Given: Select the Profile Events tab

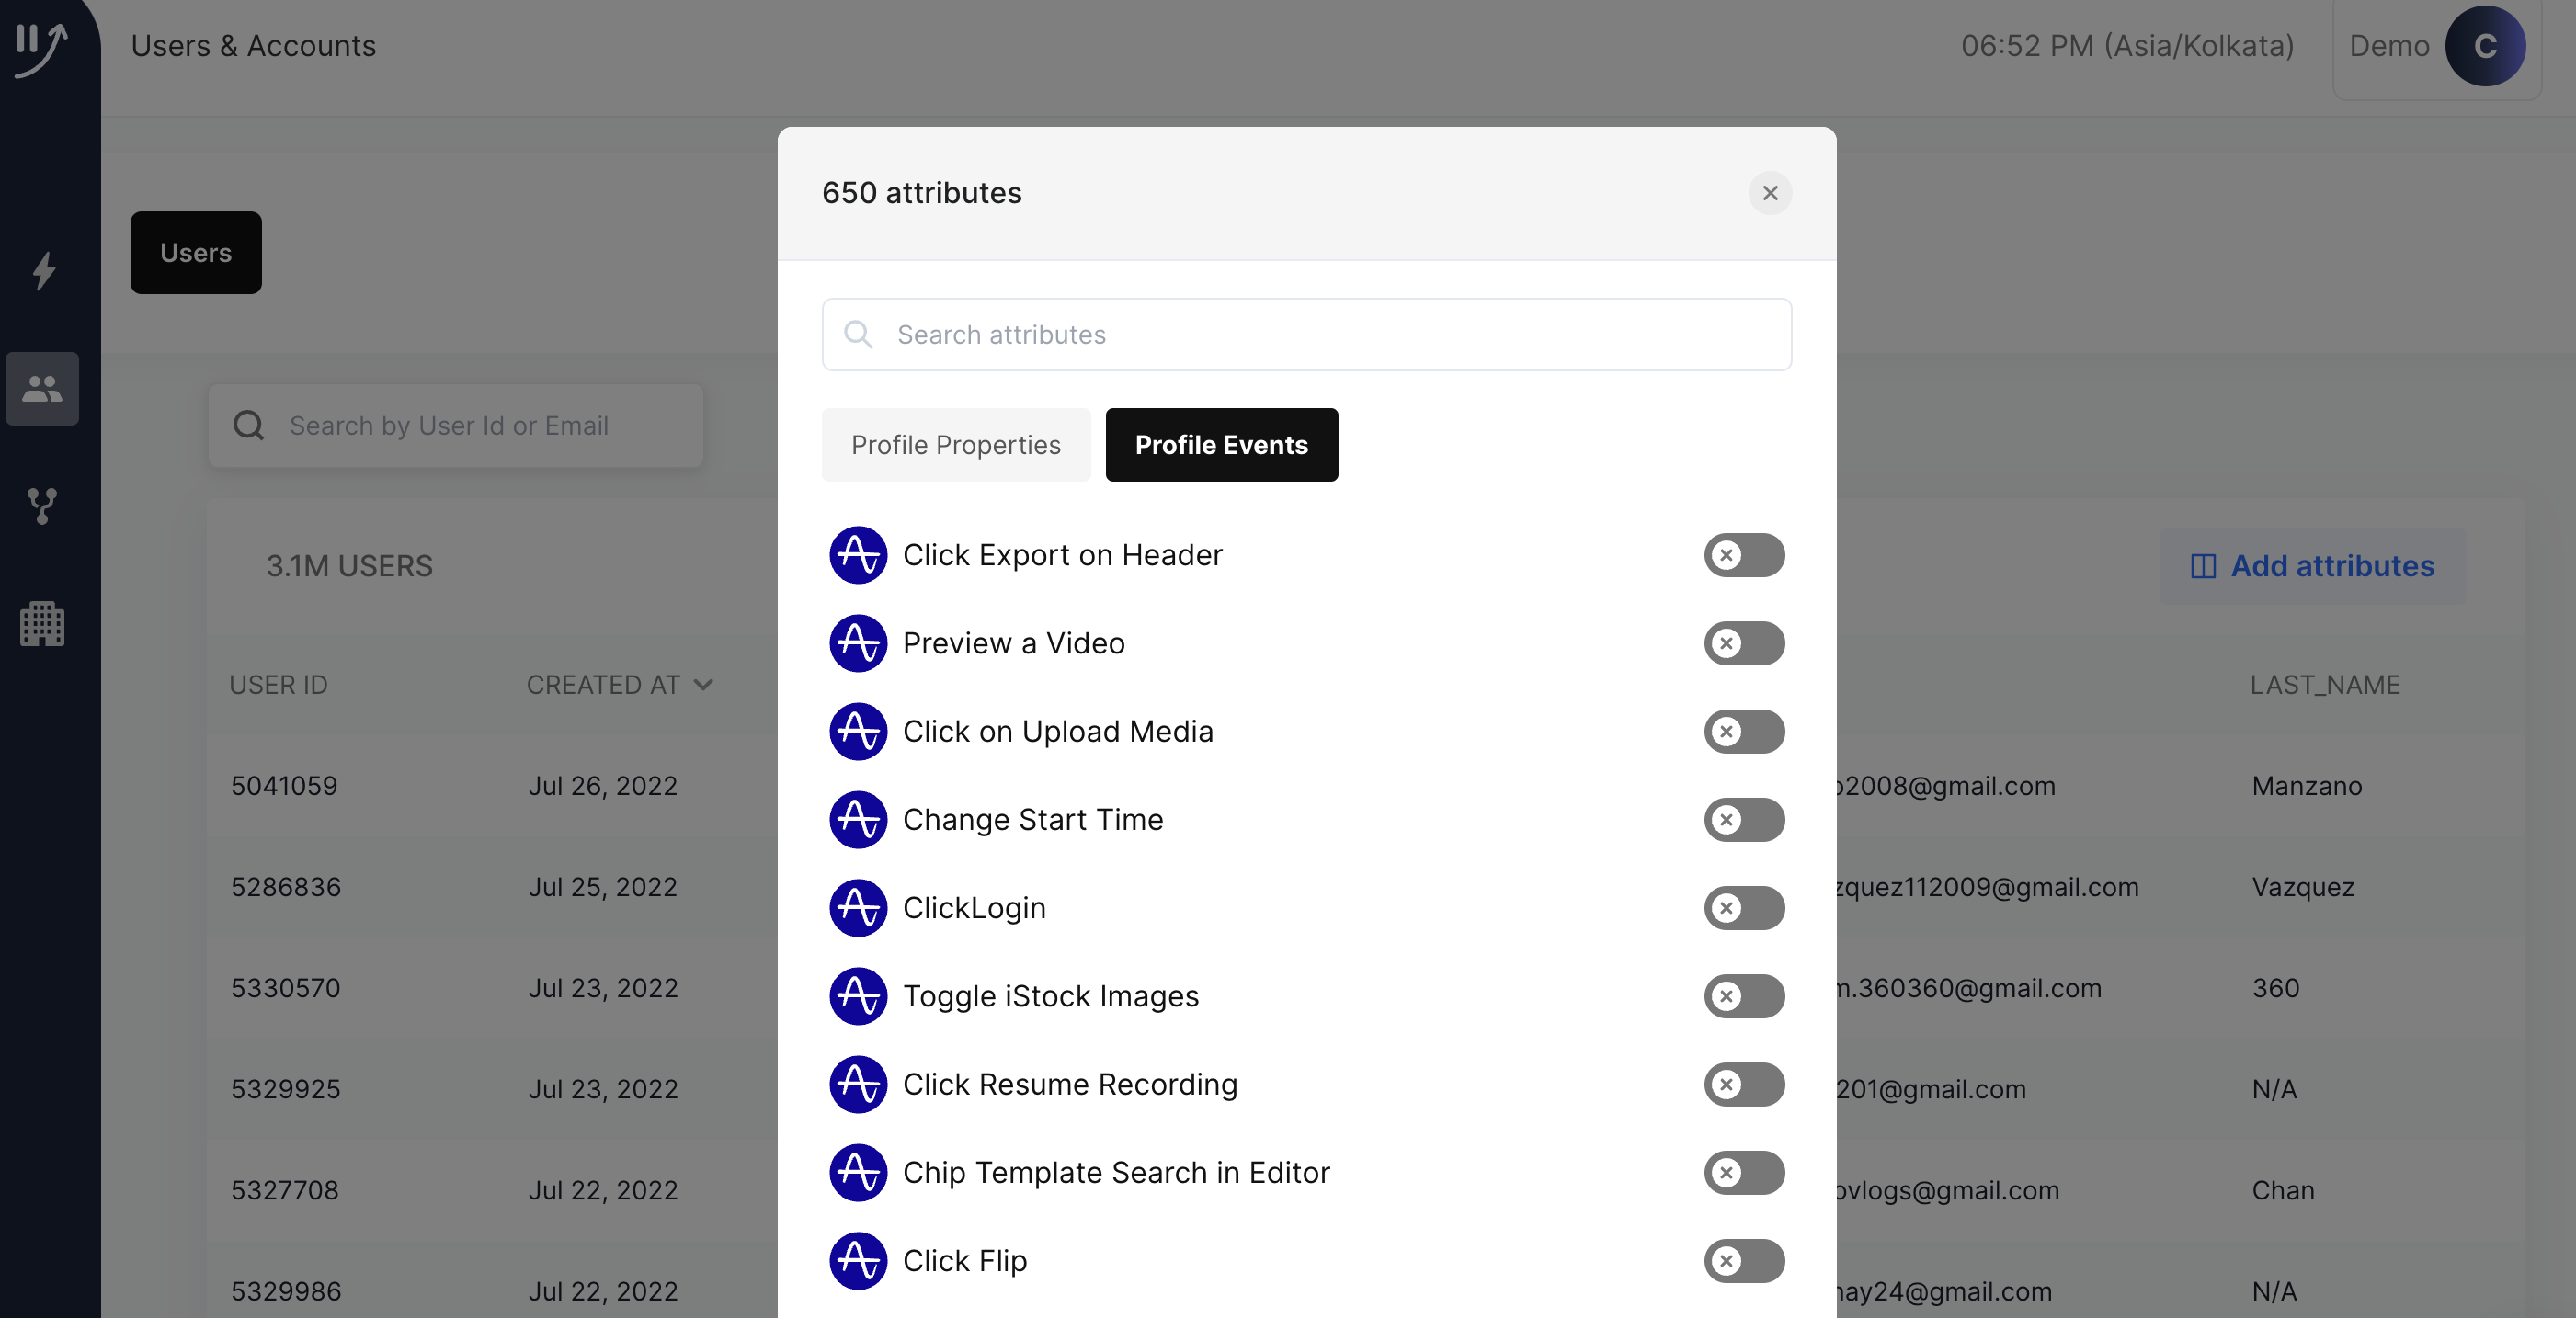Looking at the screenshot, I should click(1220, 445).
